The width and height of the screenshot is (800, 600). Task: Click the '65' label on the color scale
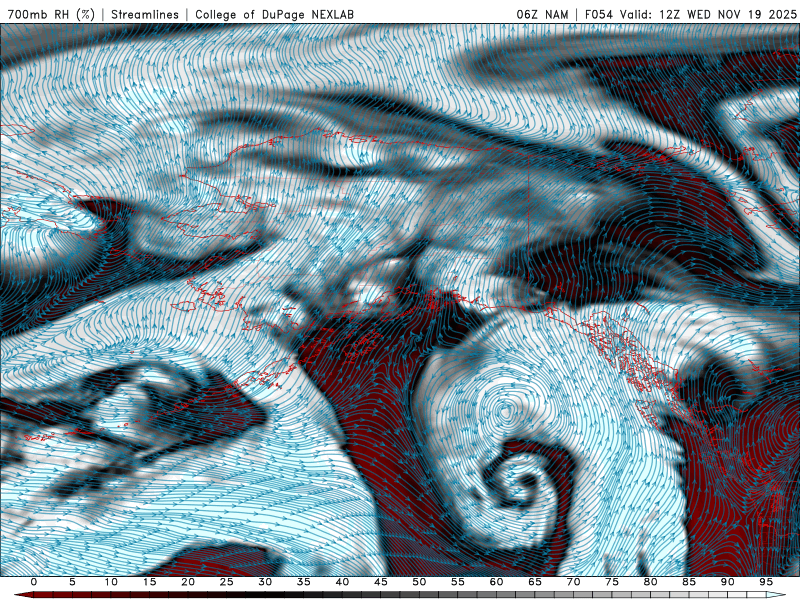click(535, 582)
